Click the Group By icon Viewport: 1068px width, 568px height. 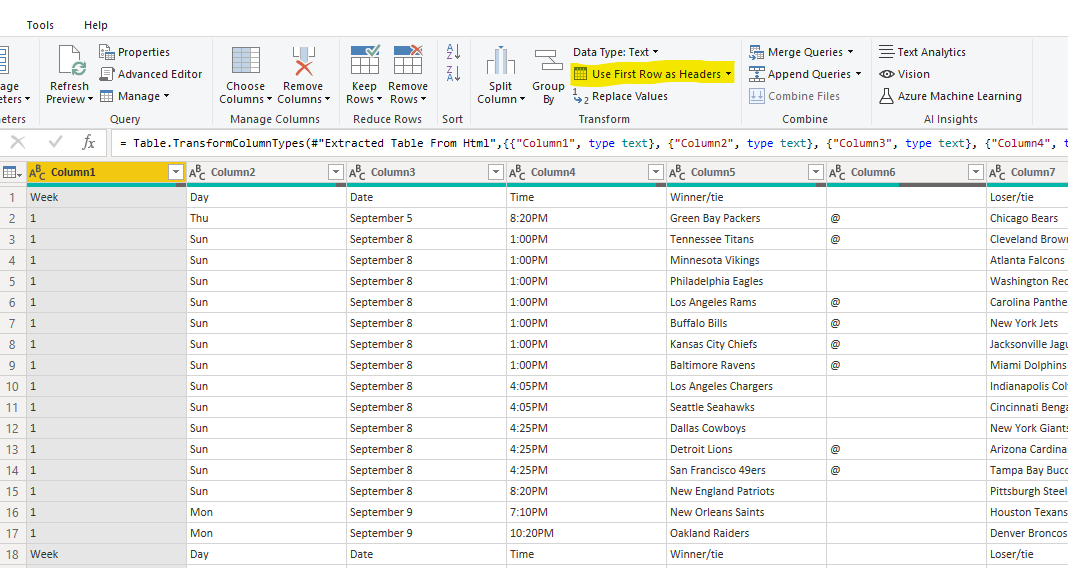coord(548,62)
